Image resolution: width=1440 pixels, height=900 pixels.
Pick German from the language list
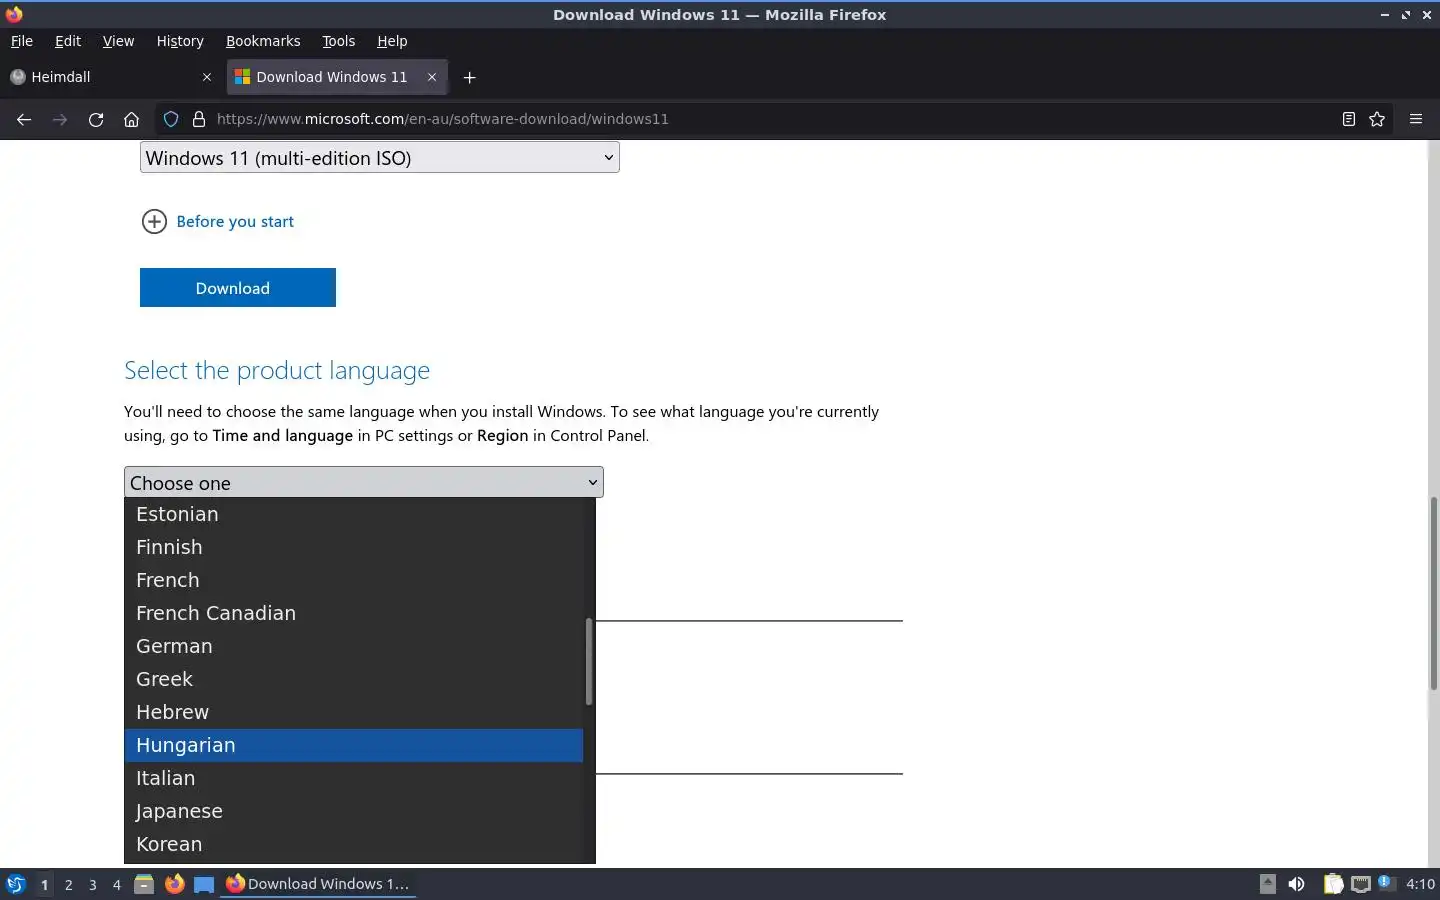(x=354, y=646)
